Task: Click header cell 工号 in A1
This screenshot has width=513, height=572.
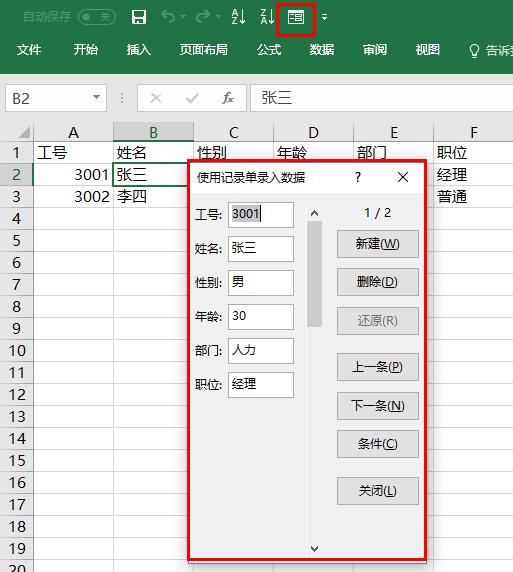Action: pos(73,152)
